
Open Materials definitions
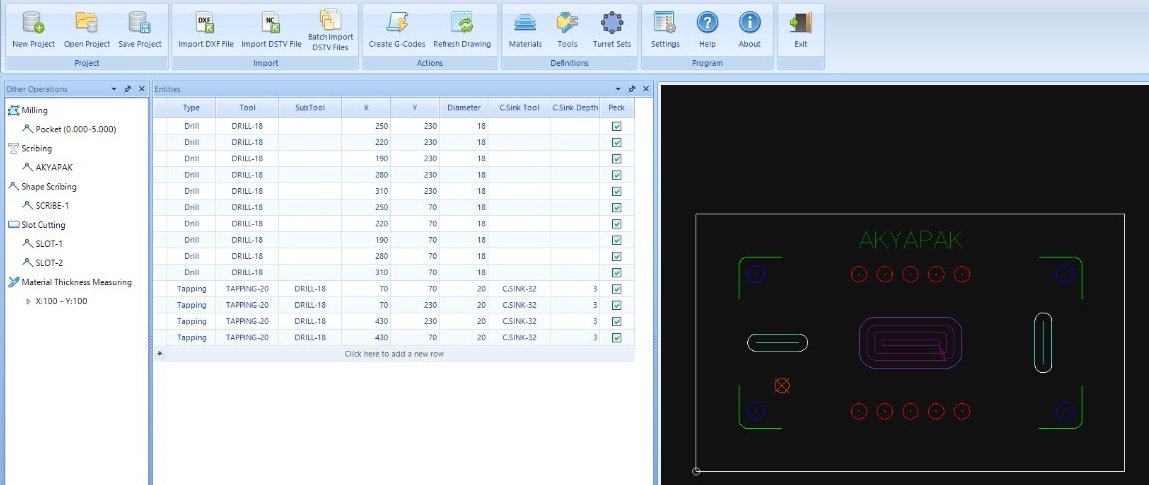click(525, 31)
